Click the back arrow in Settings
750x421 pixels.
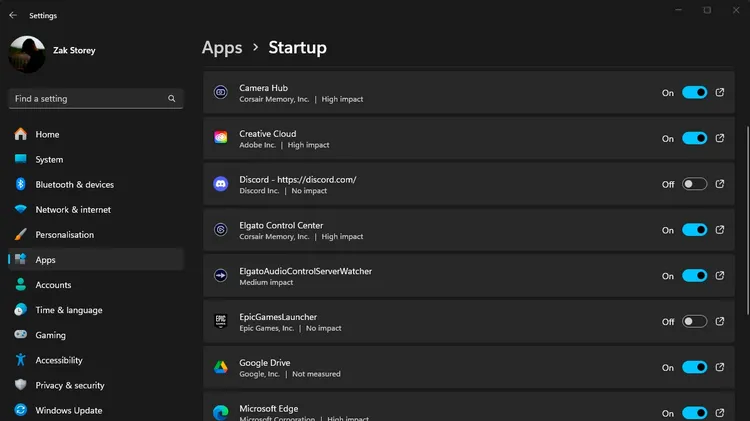pyautogui.click(x=13, y=15)
